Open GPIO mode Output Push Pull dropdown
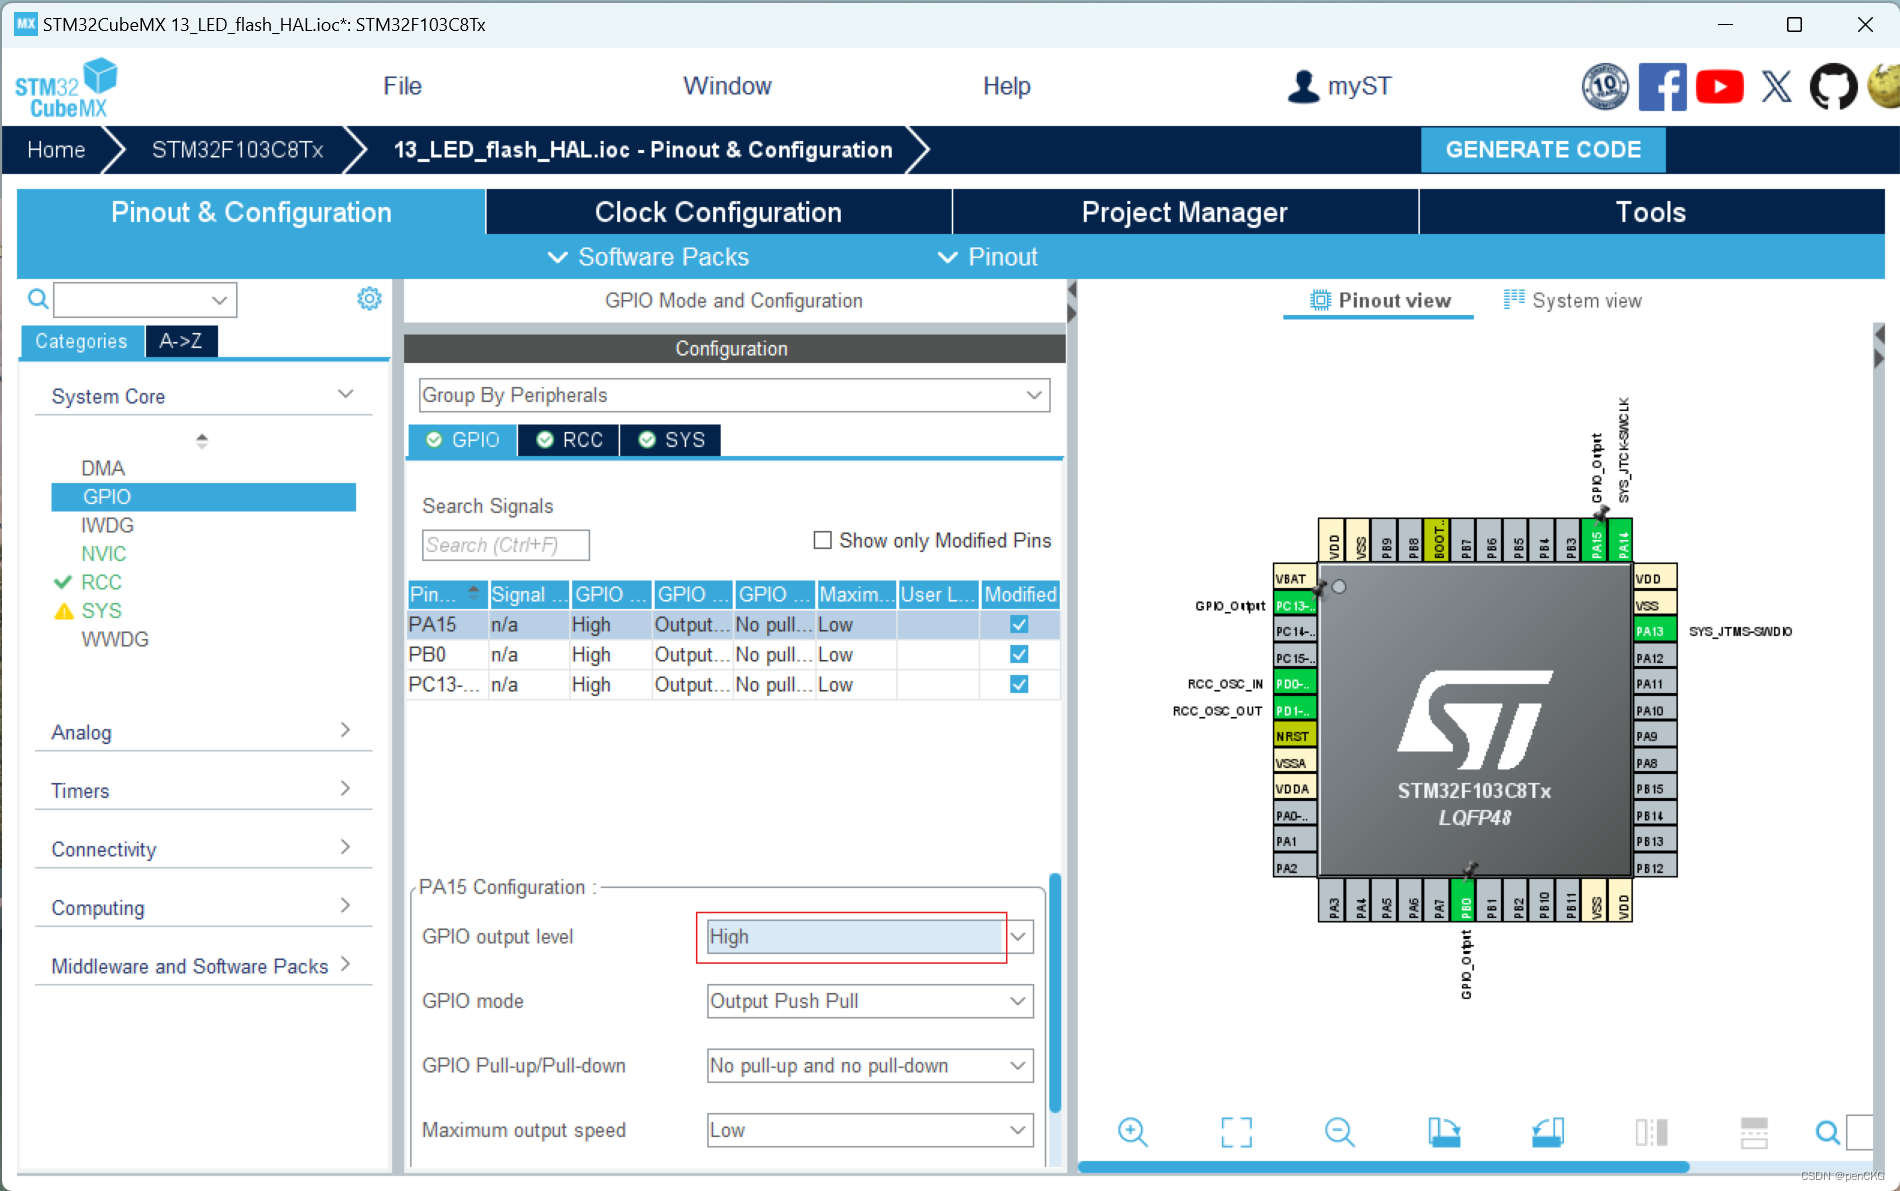This screenshot has width=1900, height=1191. [870, 1001]
